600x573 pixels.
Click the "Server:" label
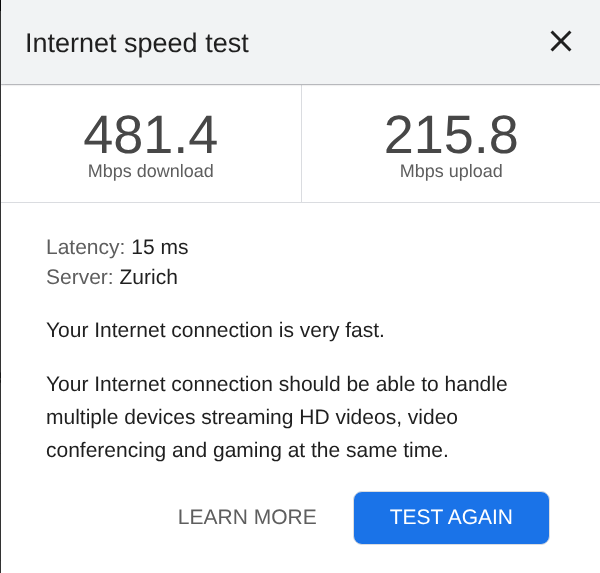click(x=80, y=277)
